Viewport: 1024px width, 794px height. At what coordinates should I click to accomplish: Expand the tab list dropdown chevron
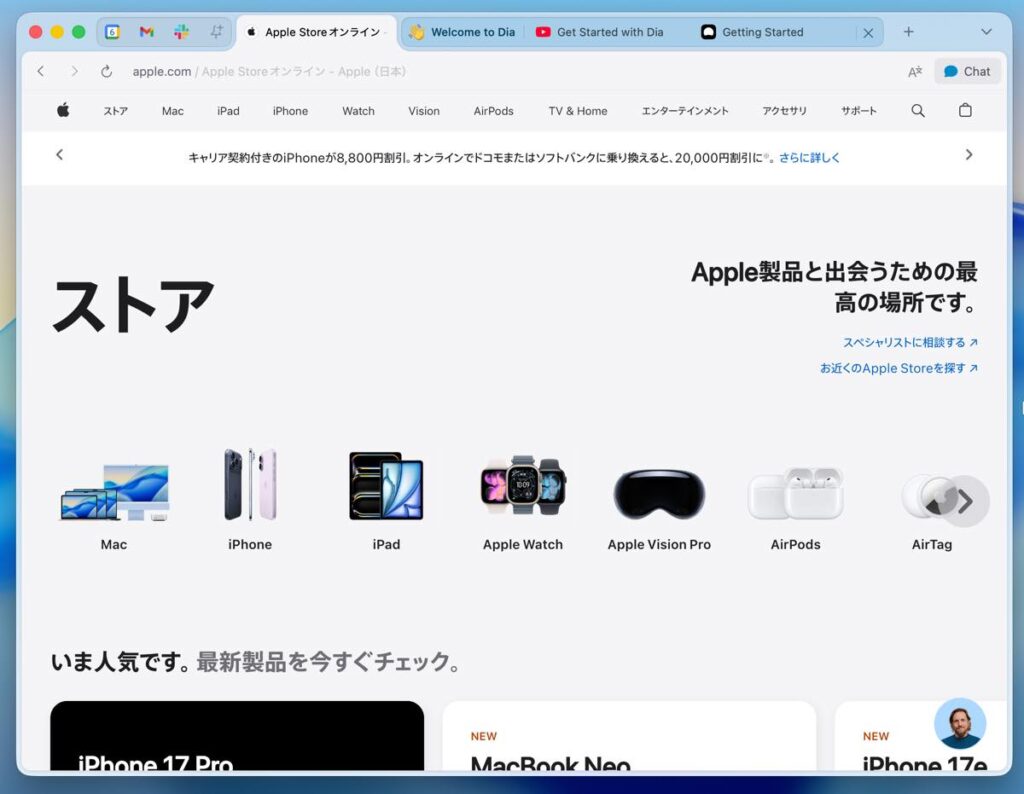[986, 32]
